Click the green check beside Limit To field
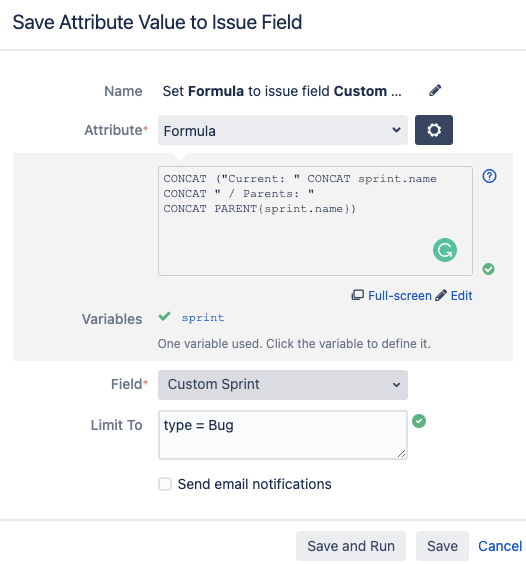Image resolution: width=526 pixels, height=564 pixels. [x=419, y=421]
